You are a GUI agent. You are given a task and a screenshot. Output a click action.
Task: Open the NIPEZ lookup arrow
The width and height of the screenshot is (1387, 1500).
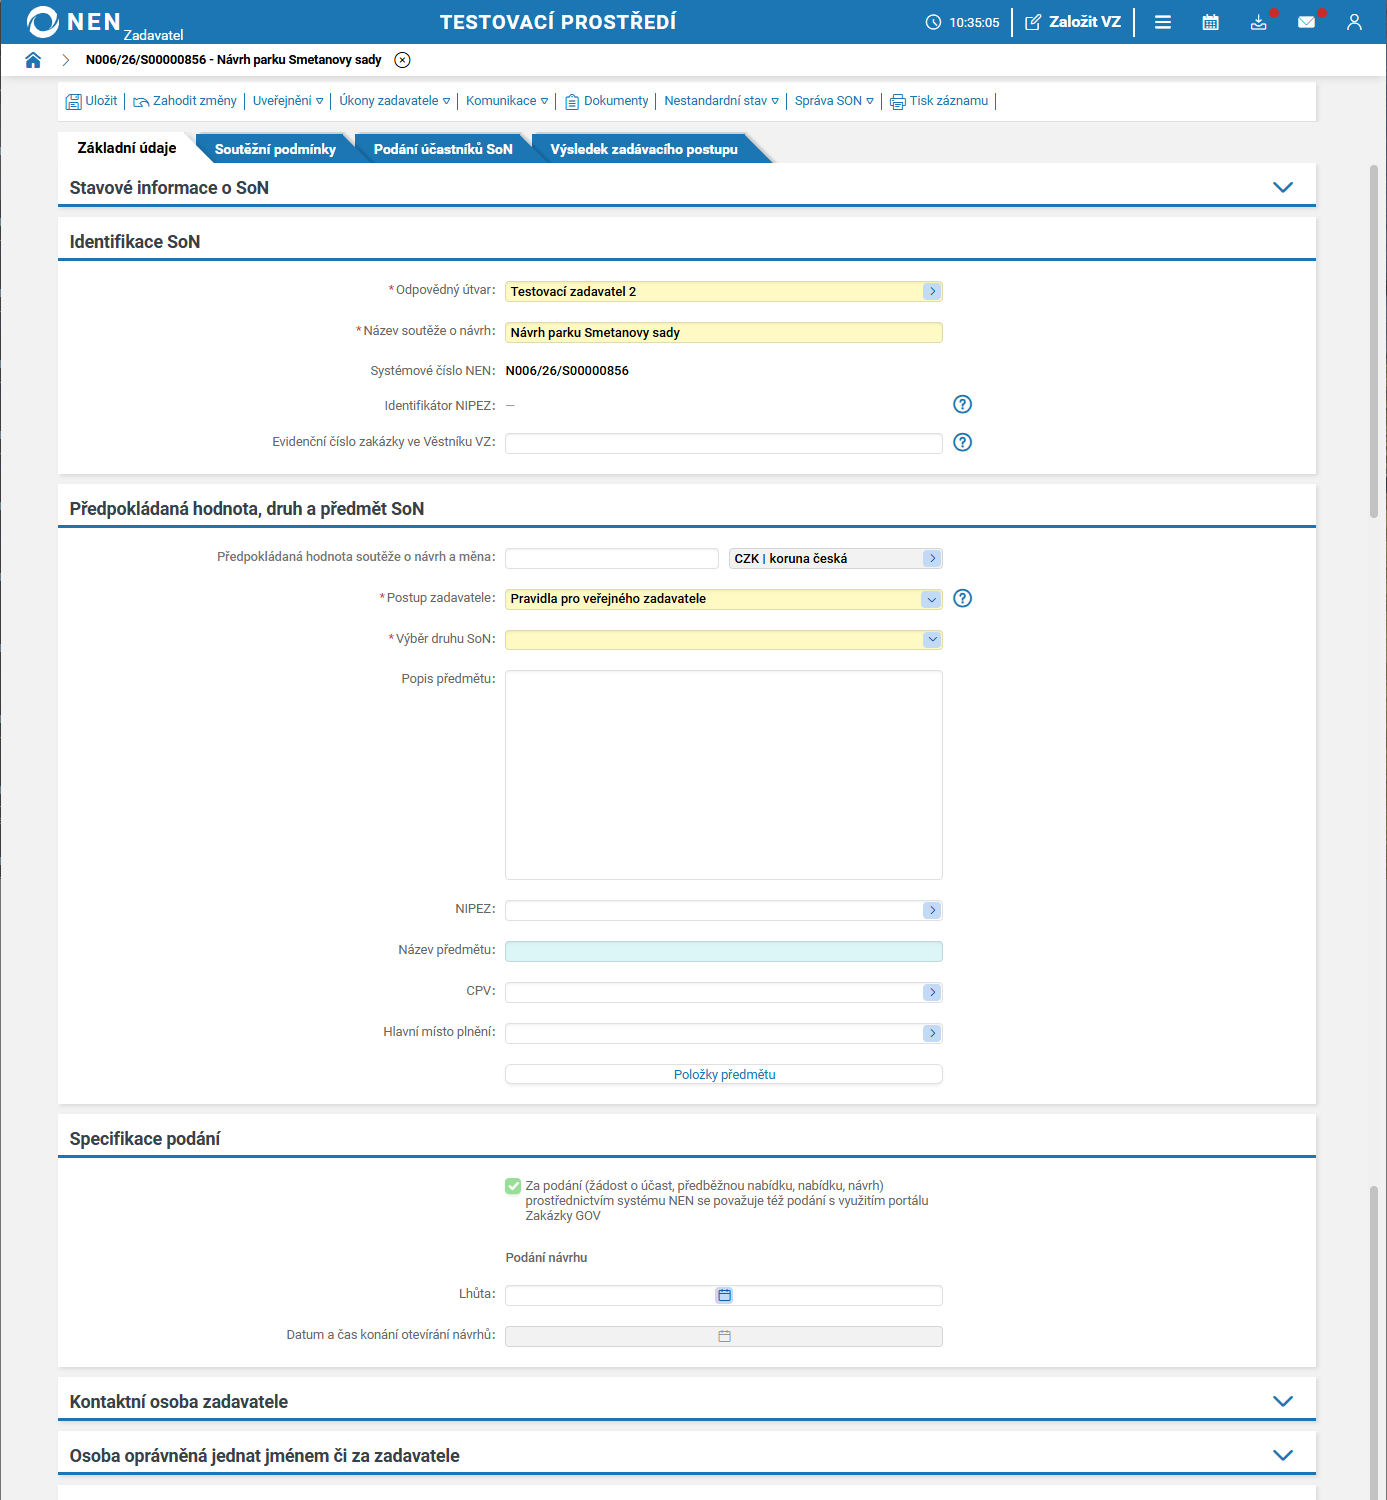(932, 910)
